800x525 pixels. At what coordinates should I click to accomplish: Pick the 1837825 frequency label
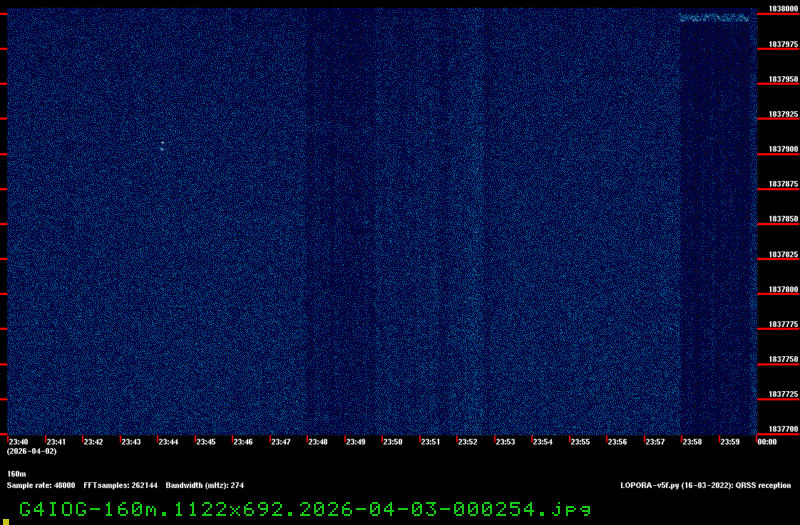click(783, 254)
